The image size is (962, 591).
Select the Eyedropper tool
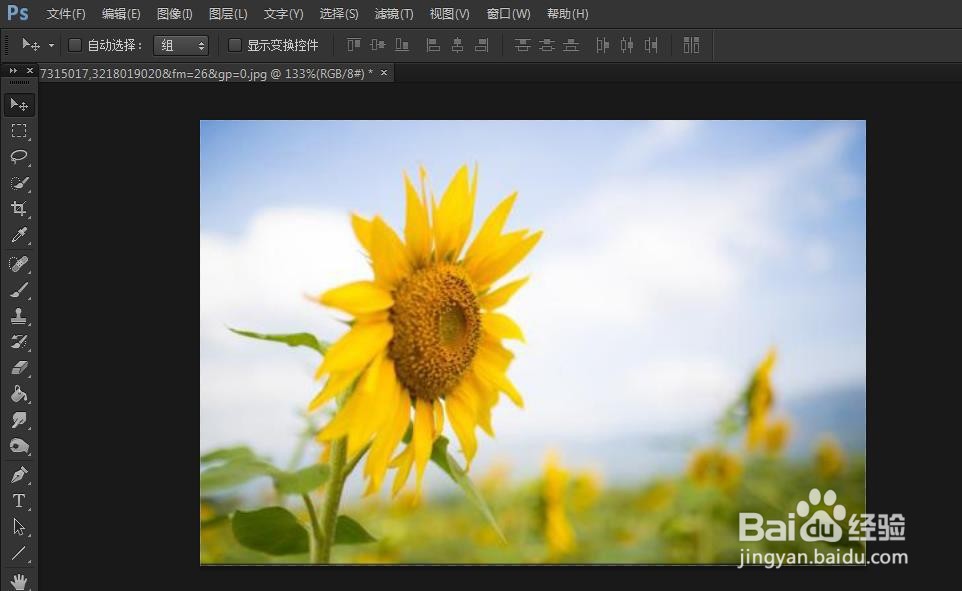click(x=19, y=235)
